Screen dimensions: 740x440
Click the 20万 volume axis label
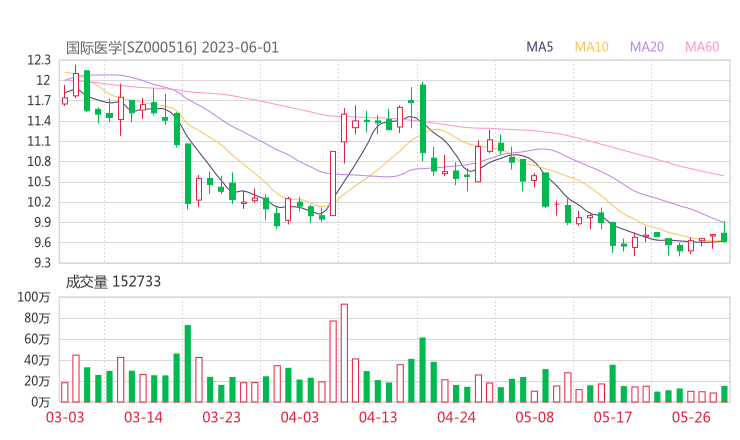(x=37, y=381)
